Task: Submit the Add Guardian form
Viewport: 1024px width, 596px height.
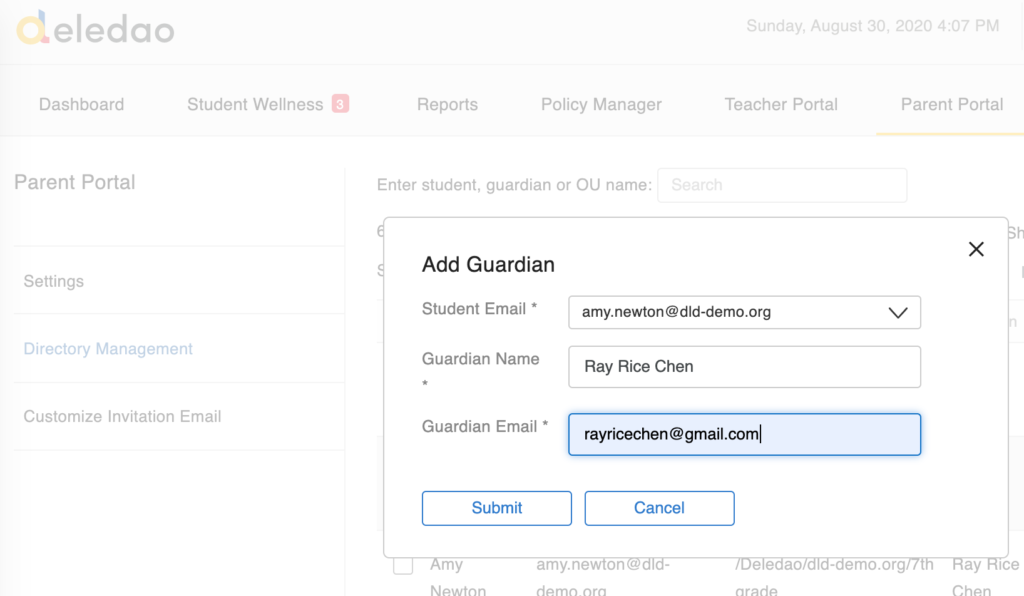Action: coord(496,508)
